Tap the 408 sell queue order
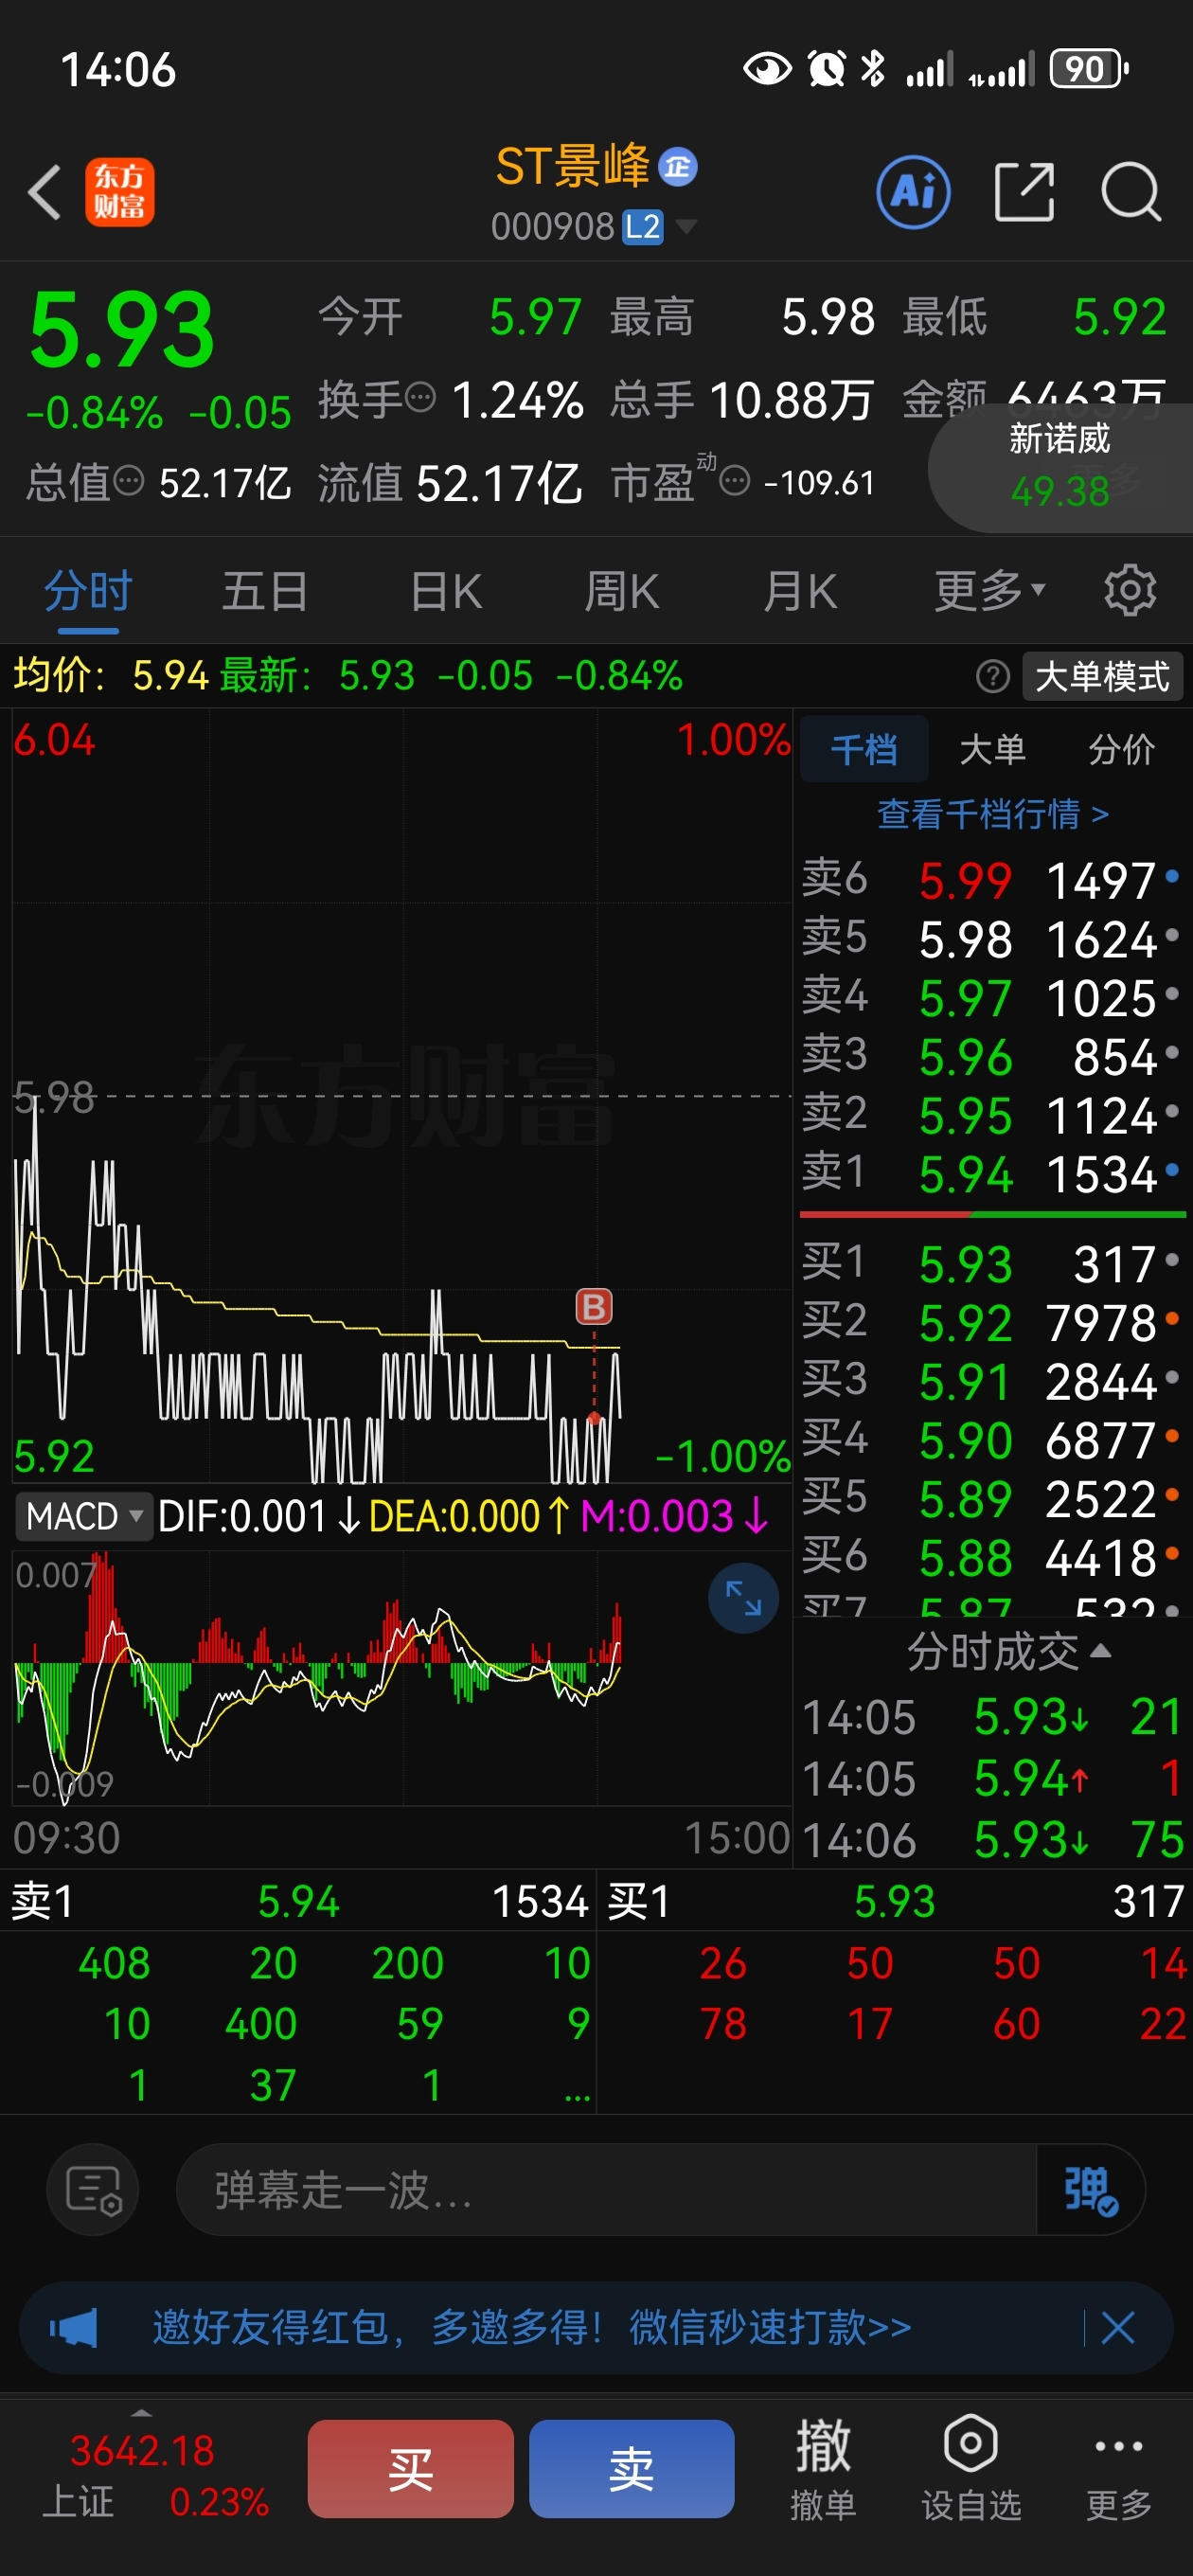The width and height of the screenshot is (1193, 2576). click(x=114, y=1963)
